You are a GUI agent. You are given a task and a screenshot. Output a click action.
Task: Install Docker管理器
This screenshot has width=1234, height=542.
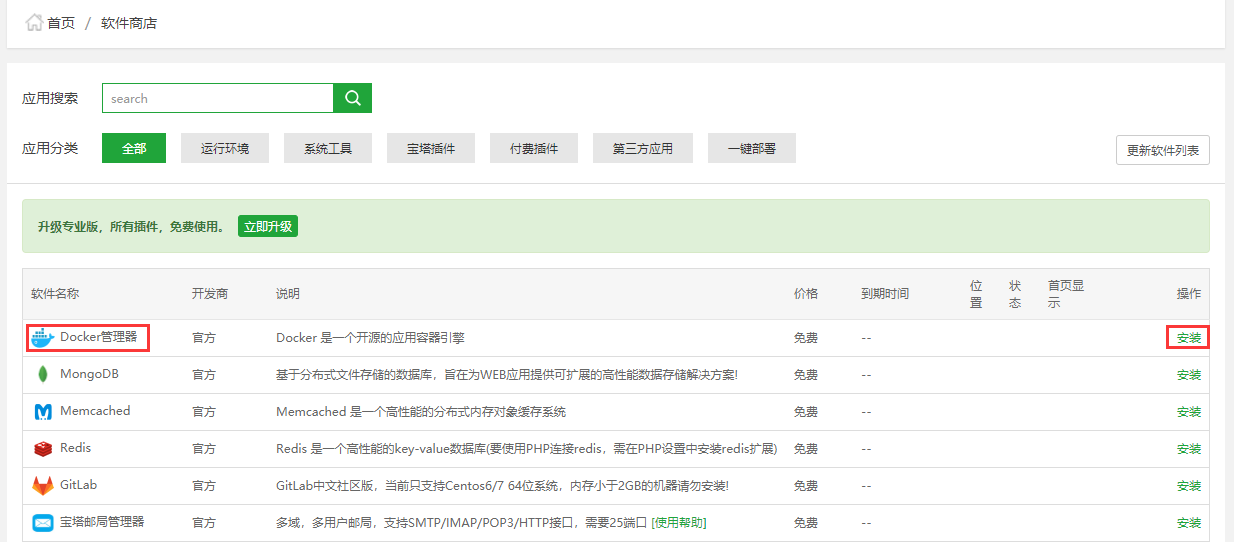point(1189,338)
